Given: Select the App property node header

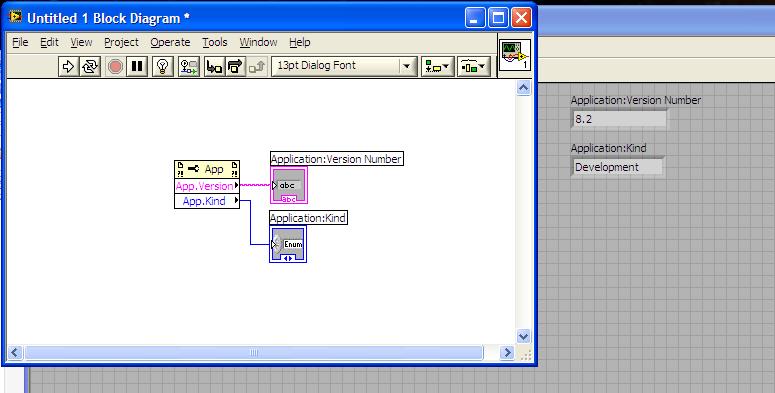Looking at the screenshot, I should tap(207, 169).
